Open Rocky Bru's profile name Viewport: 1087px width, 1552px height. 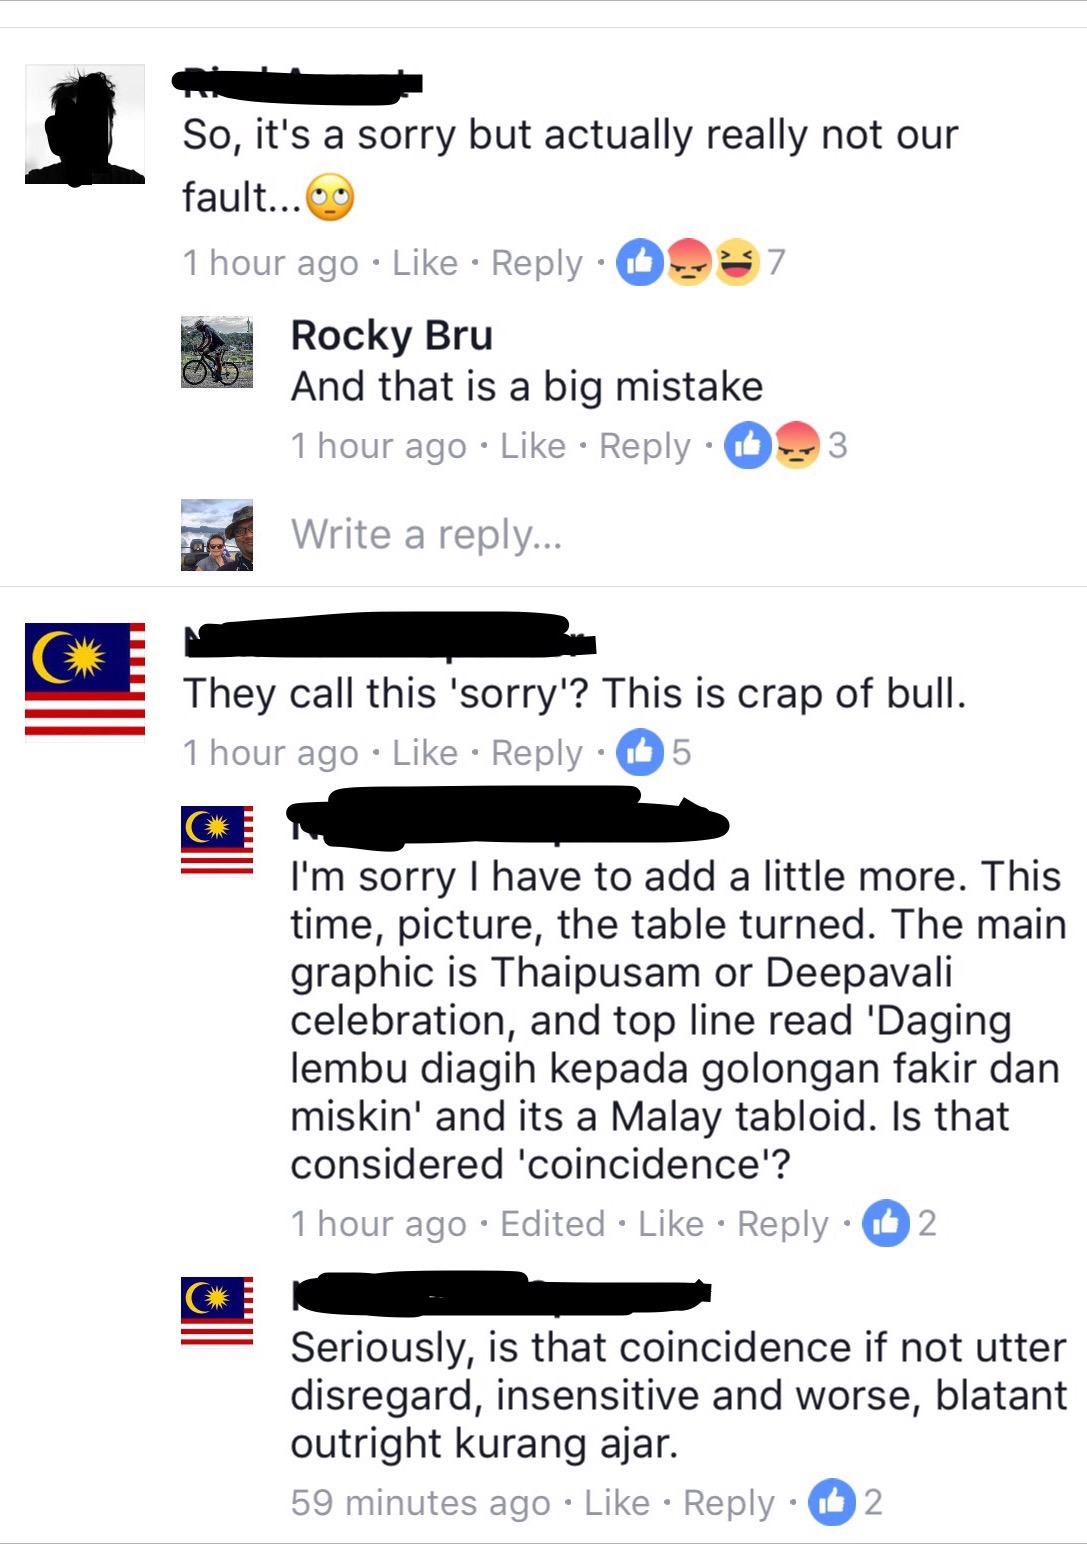[x=392, y=335]
